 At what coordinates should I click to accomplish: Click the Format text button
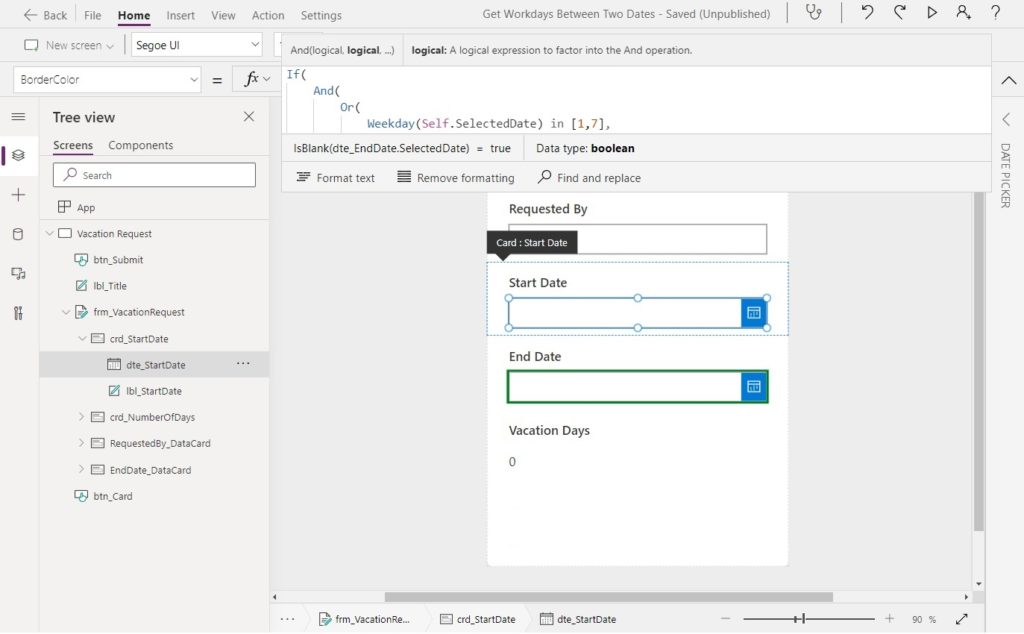pyautogui.click(x=336, y=177)
